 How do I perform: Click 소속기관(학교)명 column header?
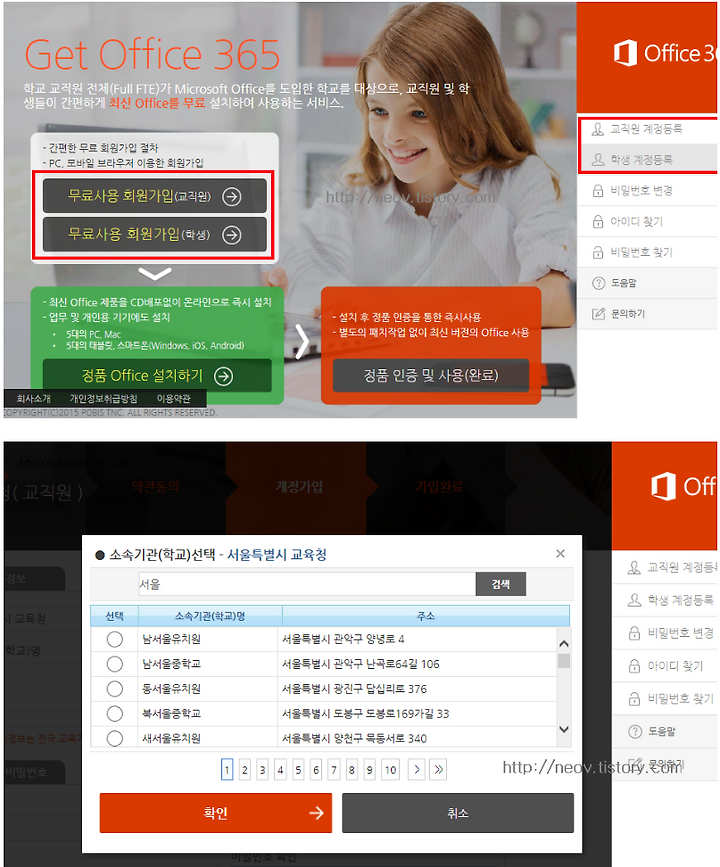(x=210, y=616)
